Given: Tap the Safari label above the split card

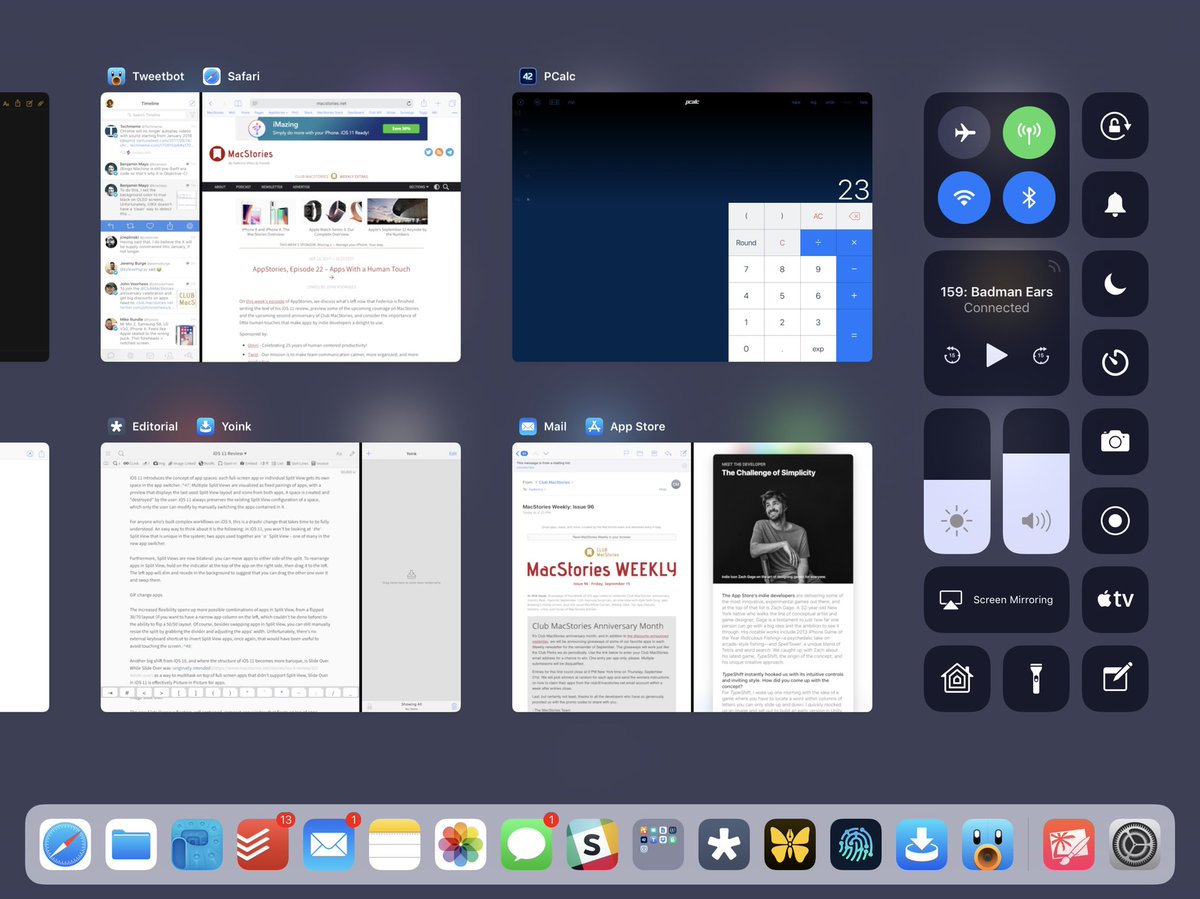Looking at the screenshot, I should tap(243, 76).
